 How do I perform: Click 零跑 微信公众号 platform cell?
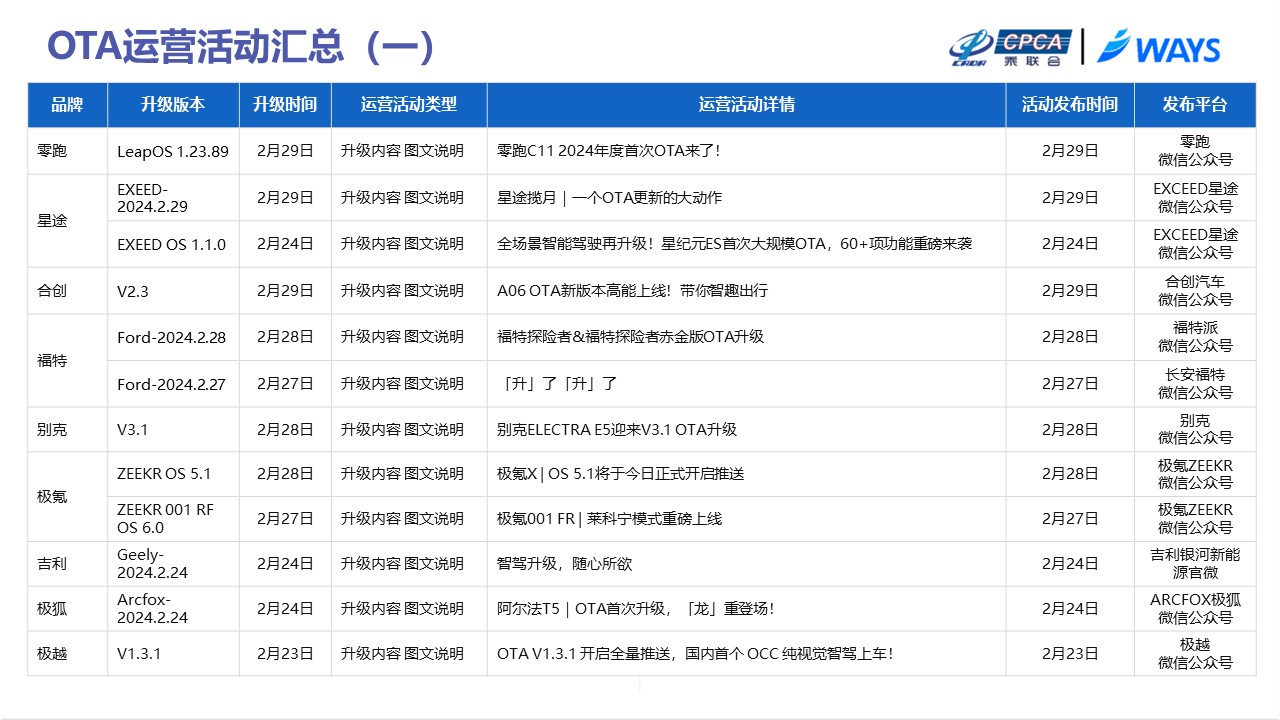1195,151
